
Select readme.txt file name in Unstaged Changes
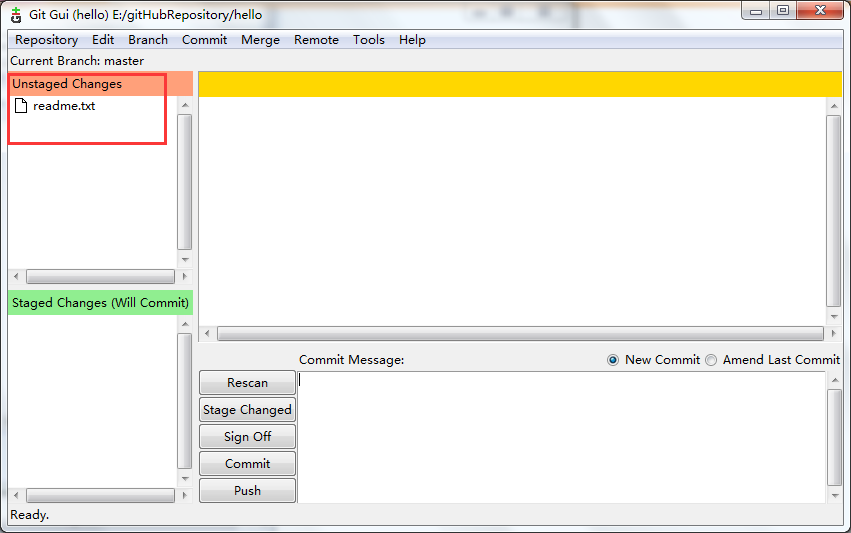click(x=64, y=106)
